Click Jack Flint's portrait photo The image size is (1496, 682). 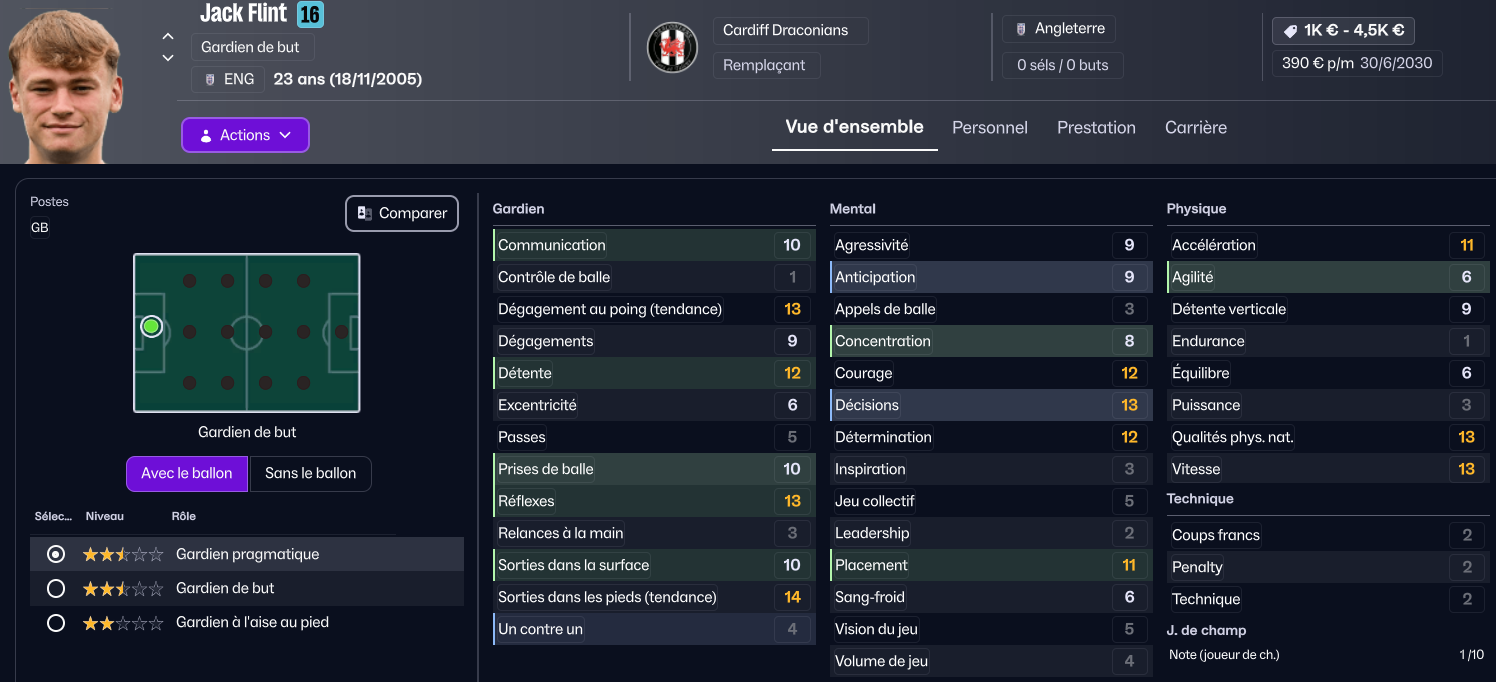[x=66, y=80]
